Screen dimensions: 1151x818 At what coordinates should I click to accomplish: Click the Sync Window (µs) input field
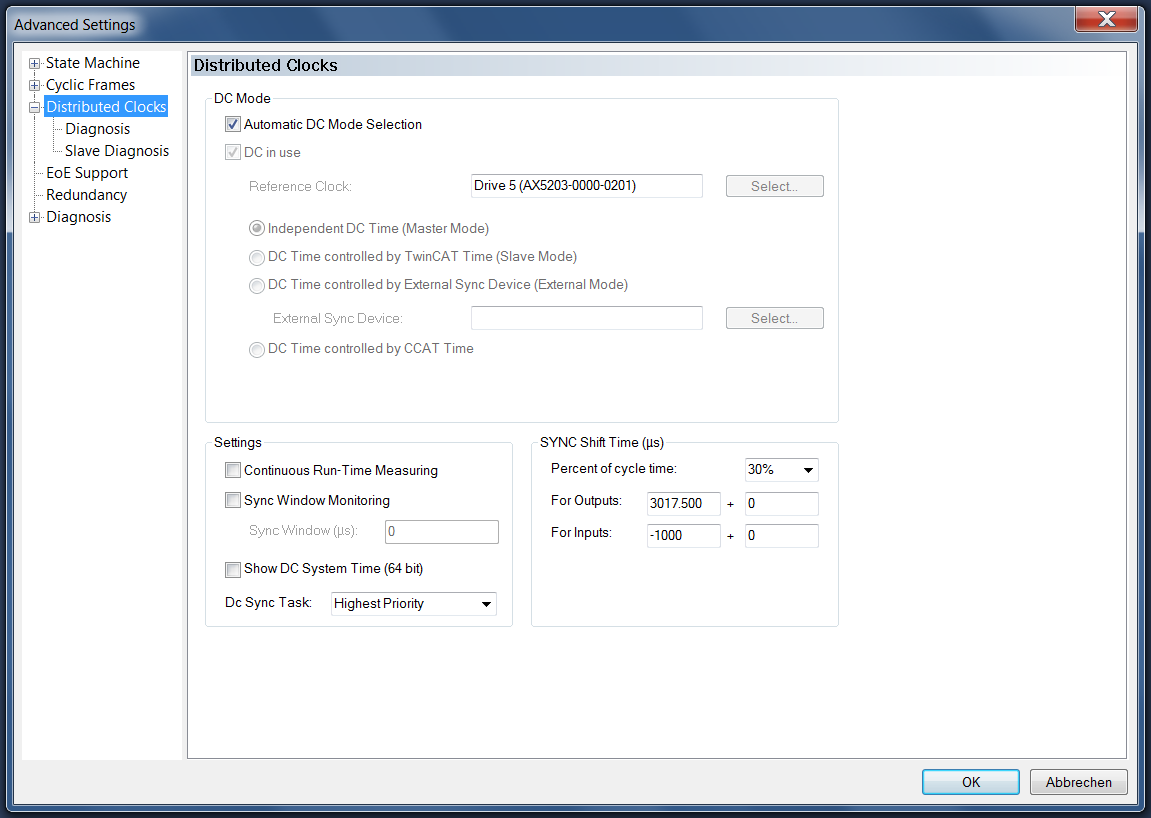(x=442, y=532)
